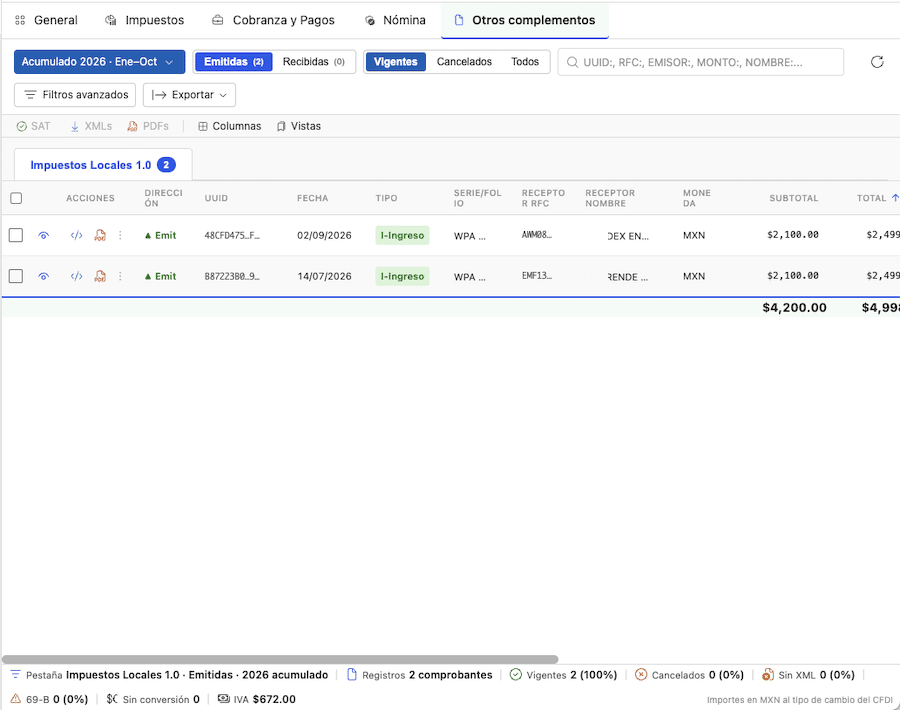The image size is (900, 710).
Task: Expand the Exportar dropdown
Action: (x=189, y=95)
